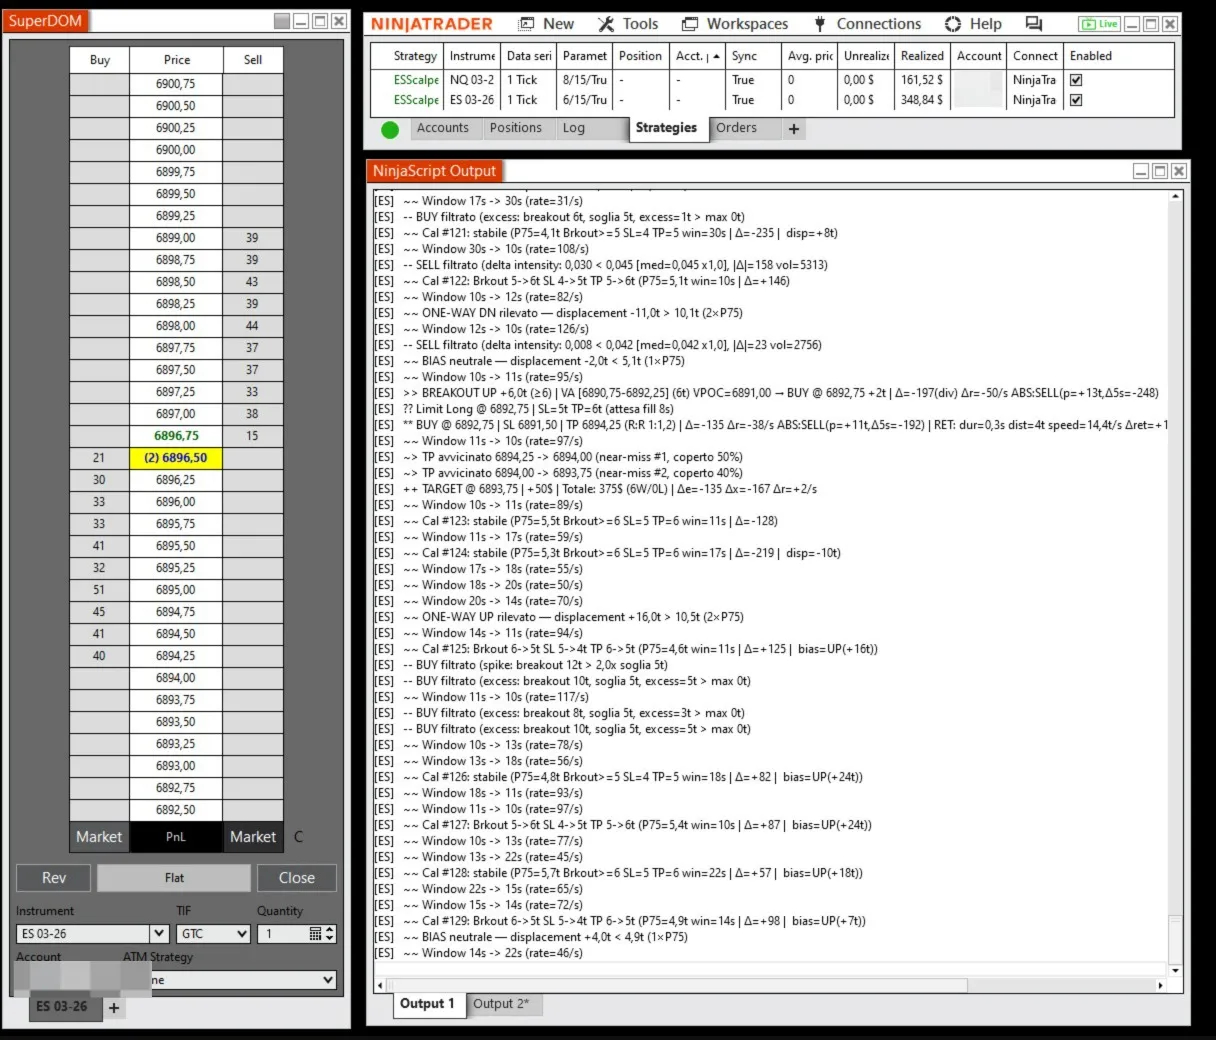Open the Instrument dropdown in SuperDOM
Image resolution: width=1216 pixels, height=1040 pixels.
pos(158,934)
